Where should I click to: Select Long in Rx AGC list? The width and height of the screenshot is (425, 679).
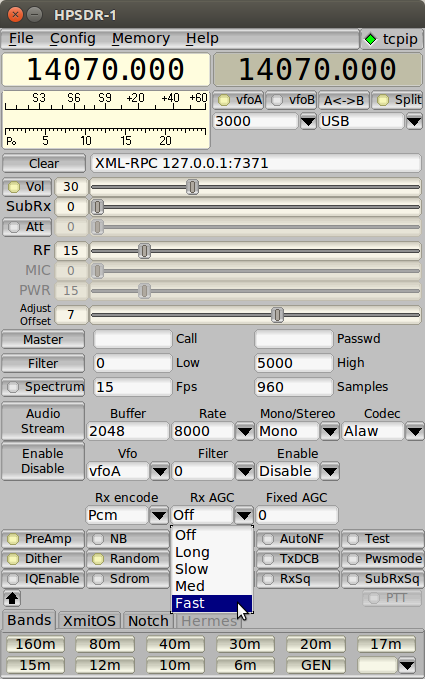pos(212,552)
